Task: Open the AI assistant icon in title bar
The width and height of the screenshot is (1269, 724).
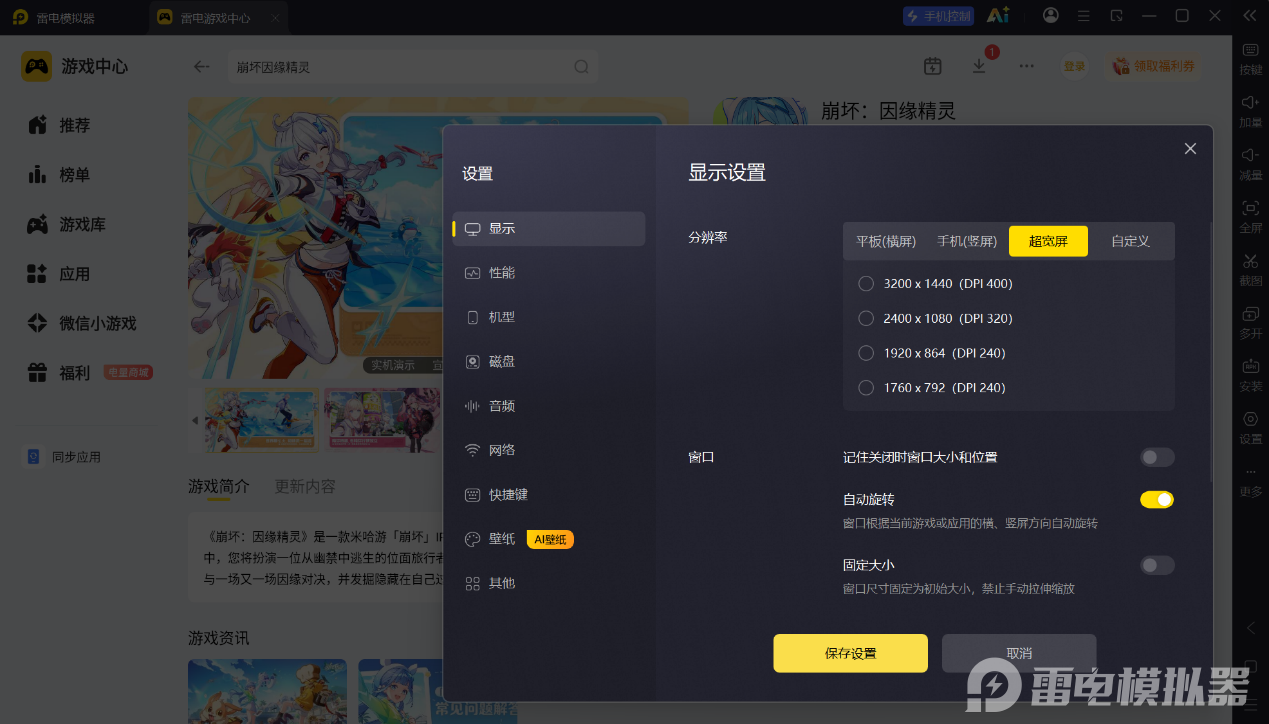Action: pos(997,16)
